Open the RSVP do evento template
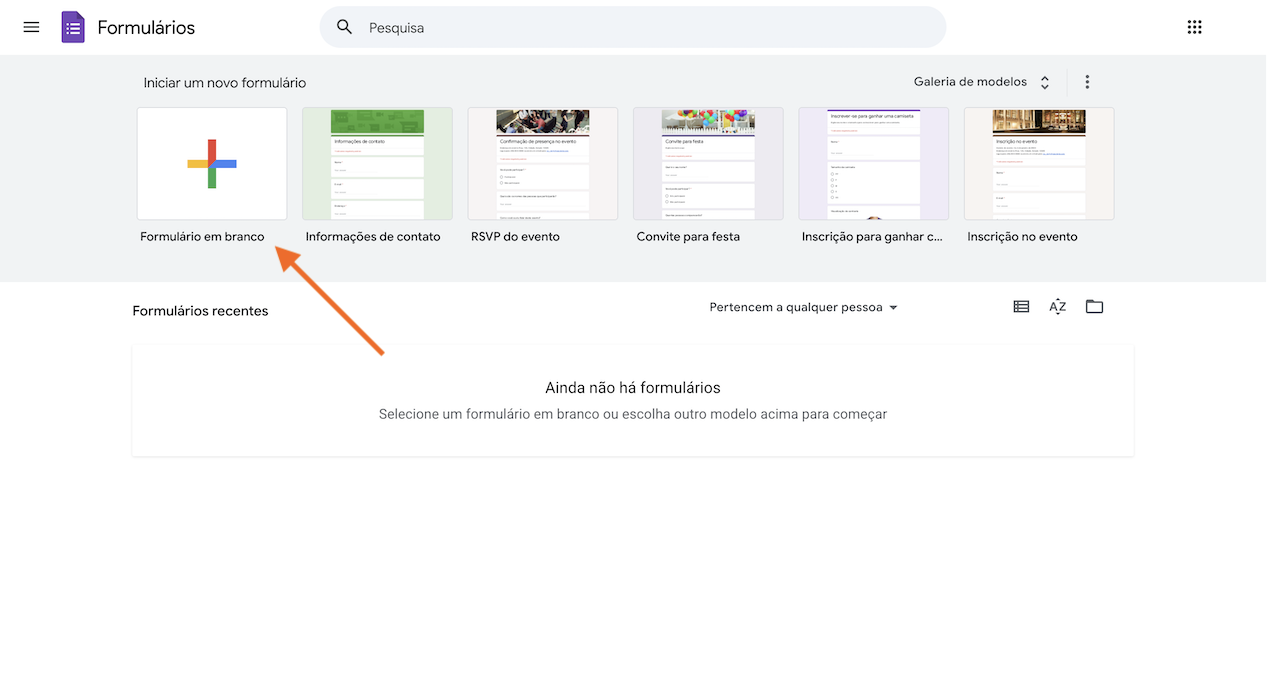1280x693 pixels. 542,163
